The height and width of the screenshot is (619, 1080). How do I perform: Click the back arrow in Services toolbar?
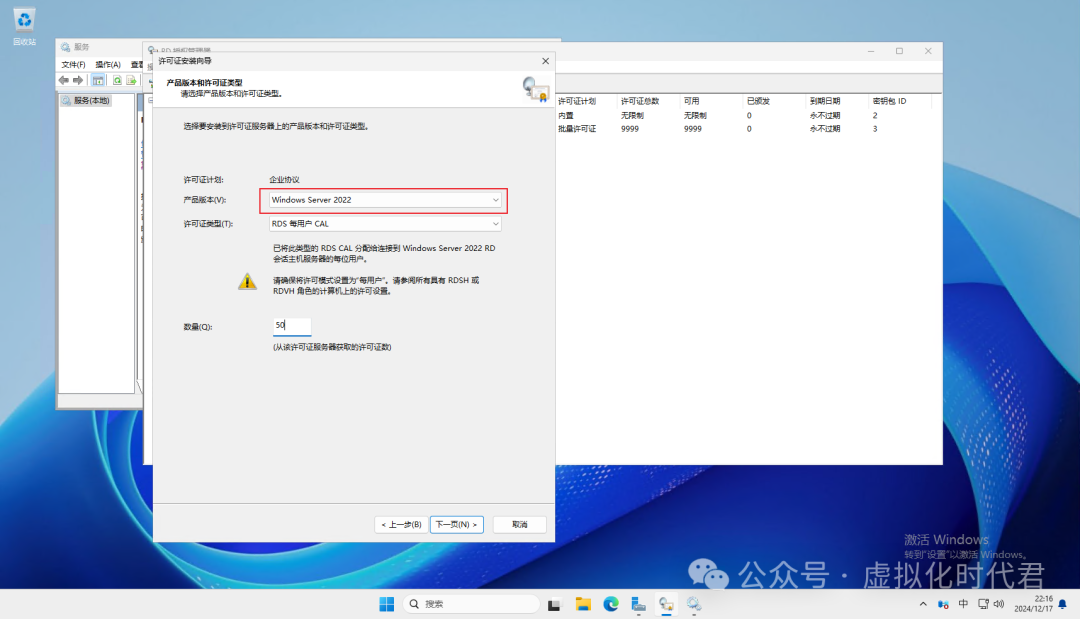coord(64,80)
